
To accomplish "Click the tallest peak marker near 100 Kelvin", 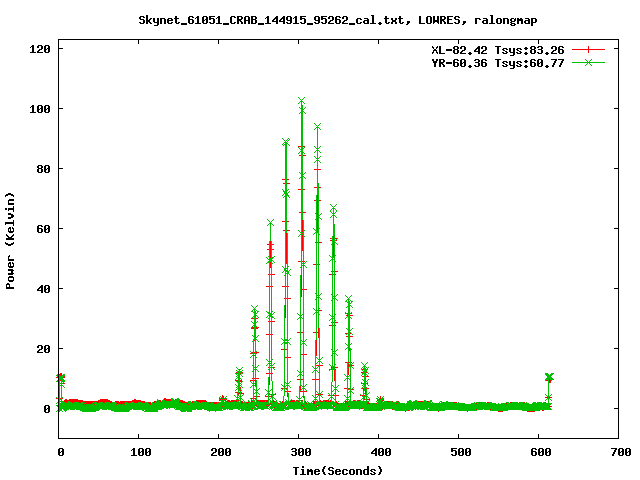I will (x=302, y=102).
